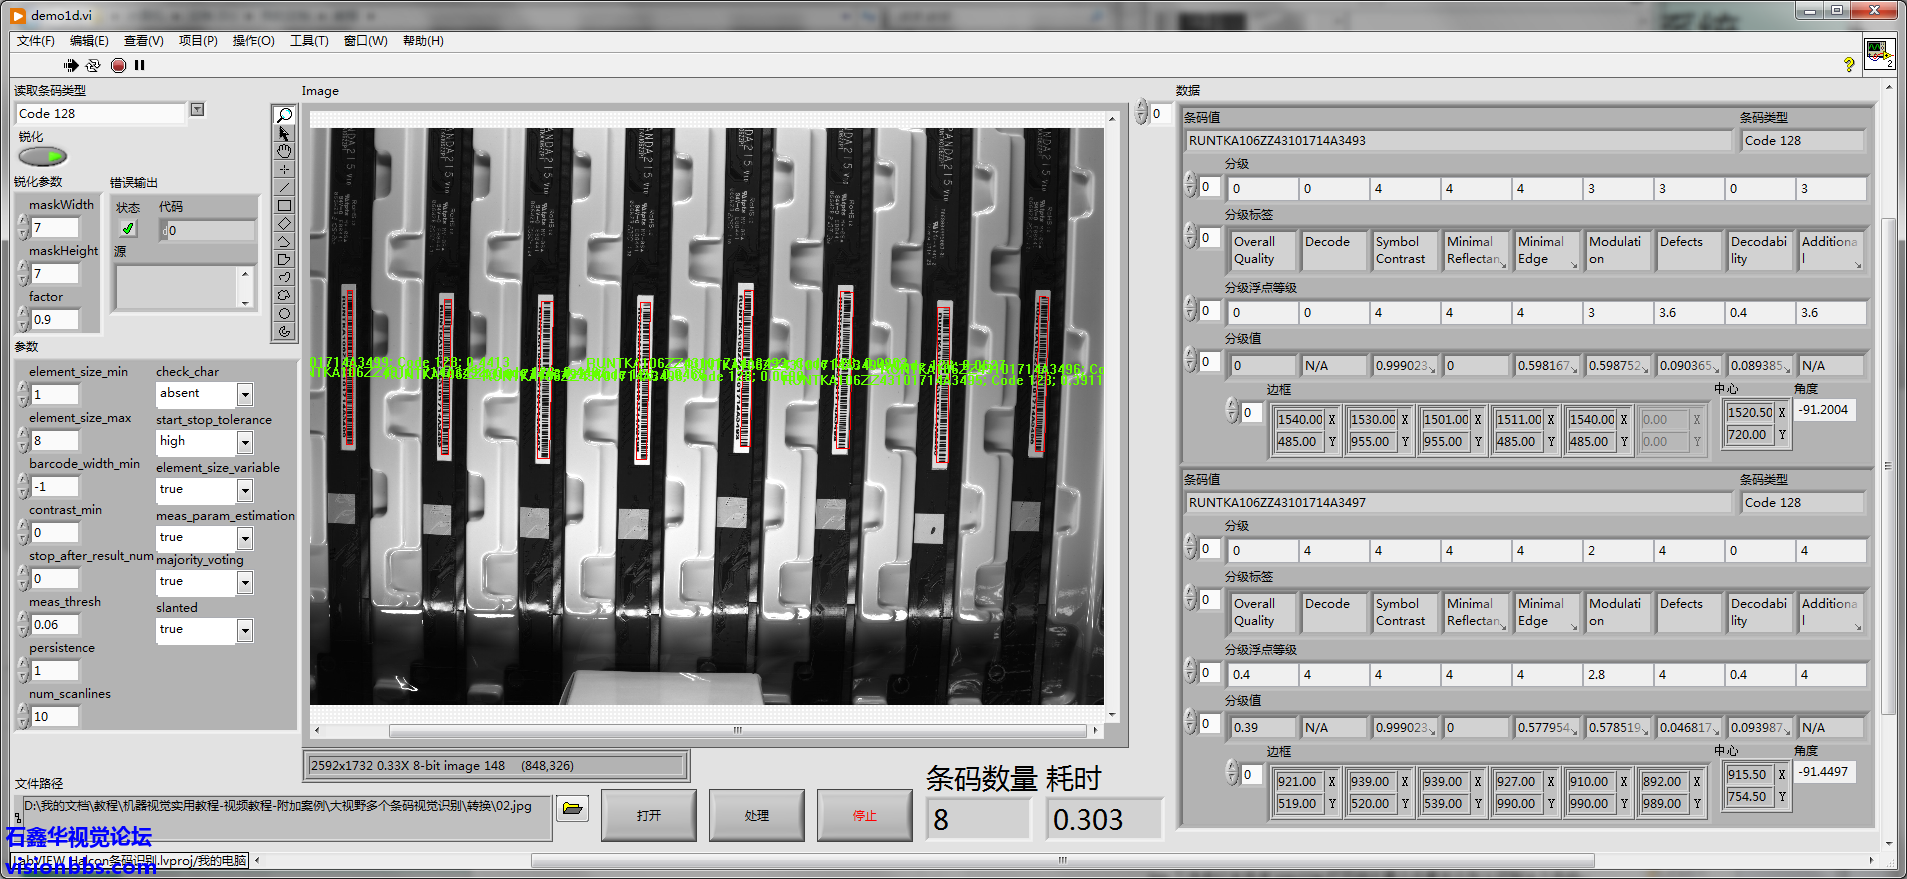Select the Polygon ROI tool
This screenshot has width=1907, height=879.
285,259
